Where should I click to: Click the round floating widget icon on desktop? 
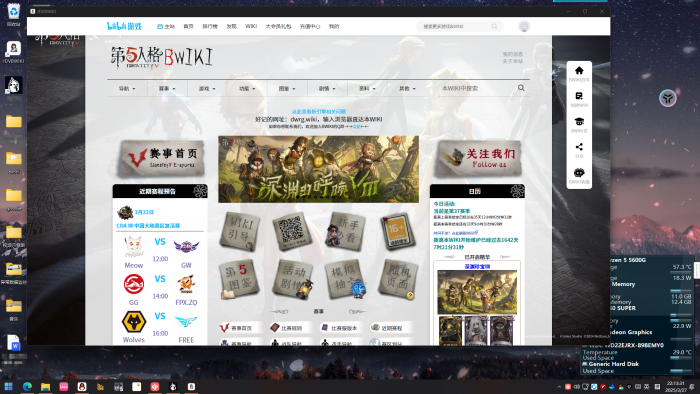[x=668, y=98]
